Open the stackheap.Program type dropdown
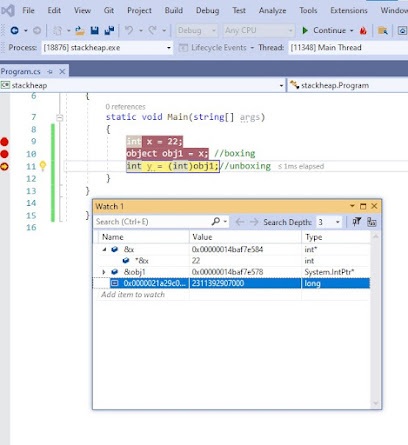The image size is (408, 445). pyautogui.click(x=348, y=85)
